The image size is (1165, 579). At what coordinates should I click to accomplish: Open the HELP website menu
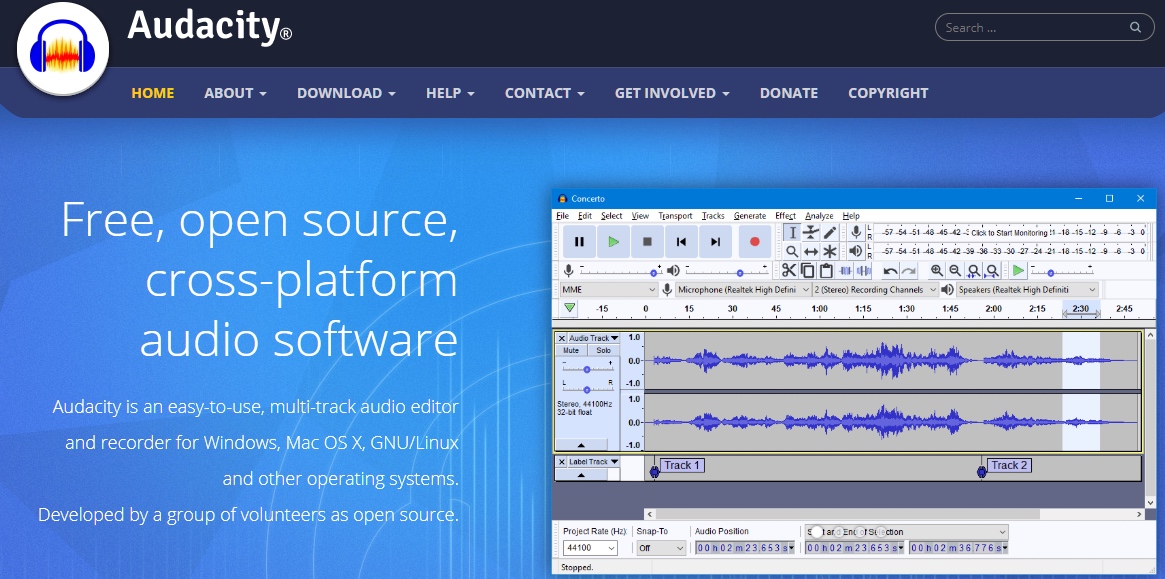coord(450,93)
